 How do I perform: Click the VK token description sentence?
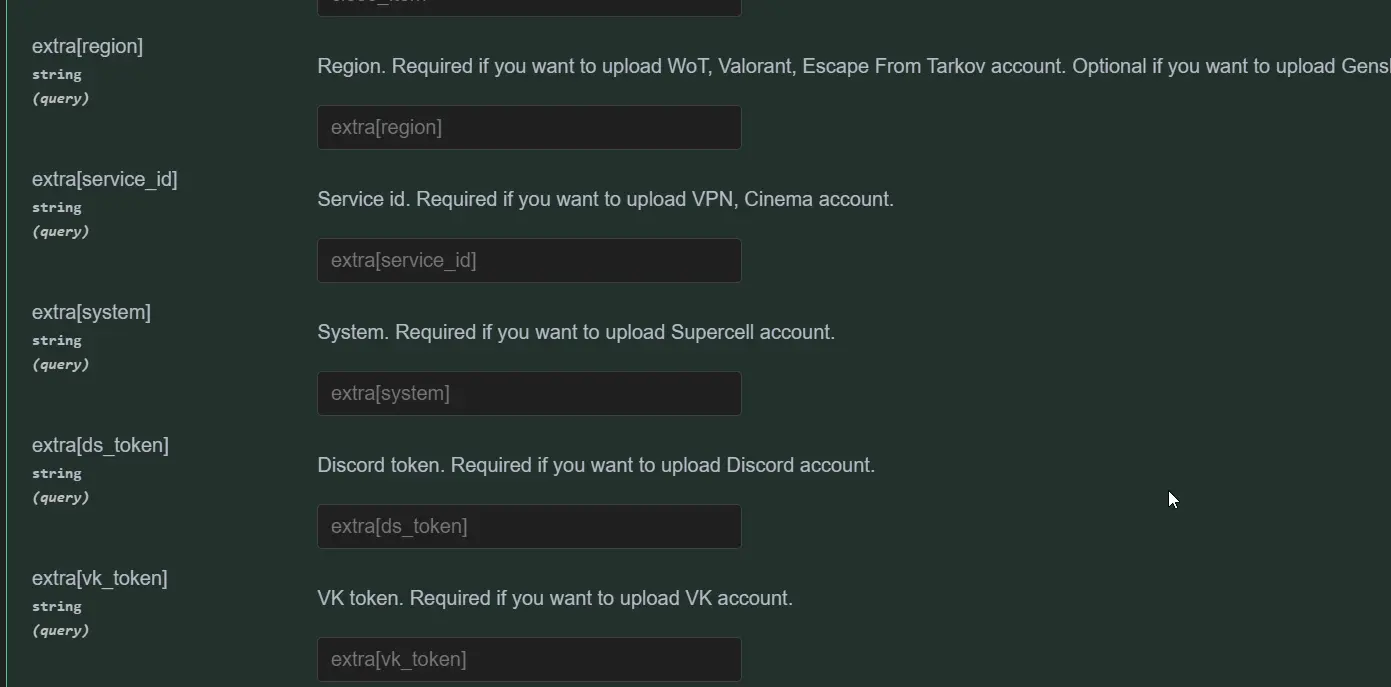555,598
